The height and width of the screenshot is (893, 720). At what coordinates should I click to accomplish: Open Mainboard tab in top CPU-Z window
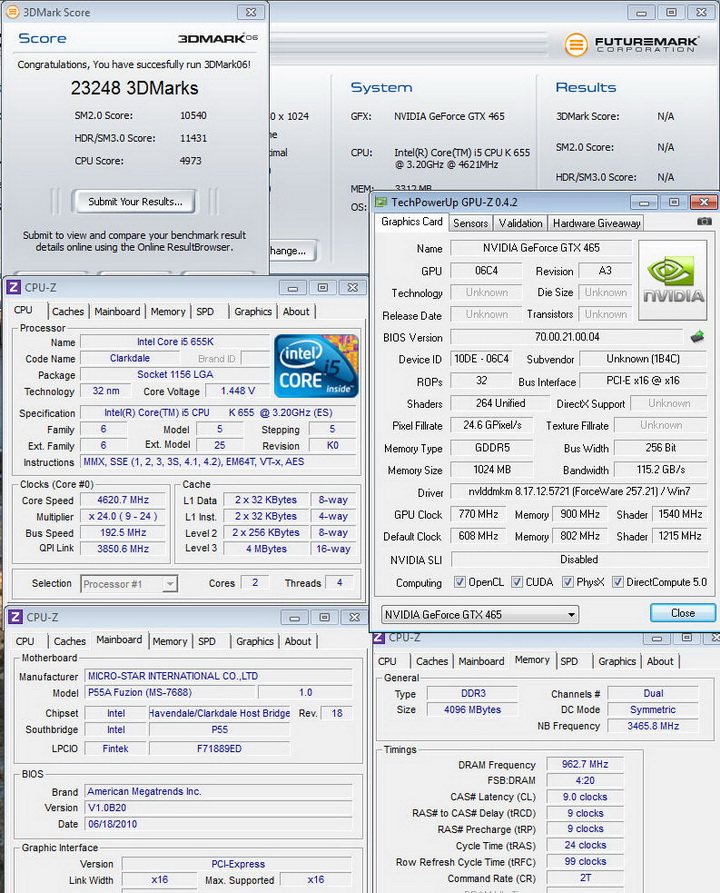point(117,312)
